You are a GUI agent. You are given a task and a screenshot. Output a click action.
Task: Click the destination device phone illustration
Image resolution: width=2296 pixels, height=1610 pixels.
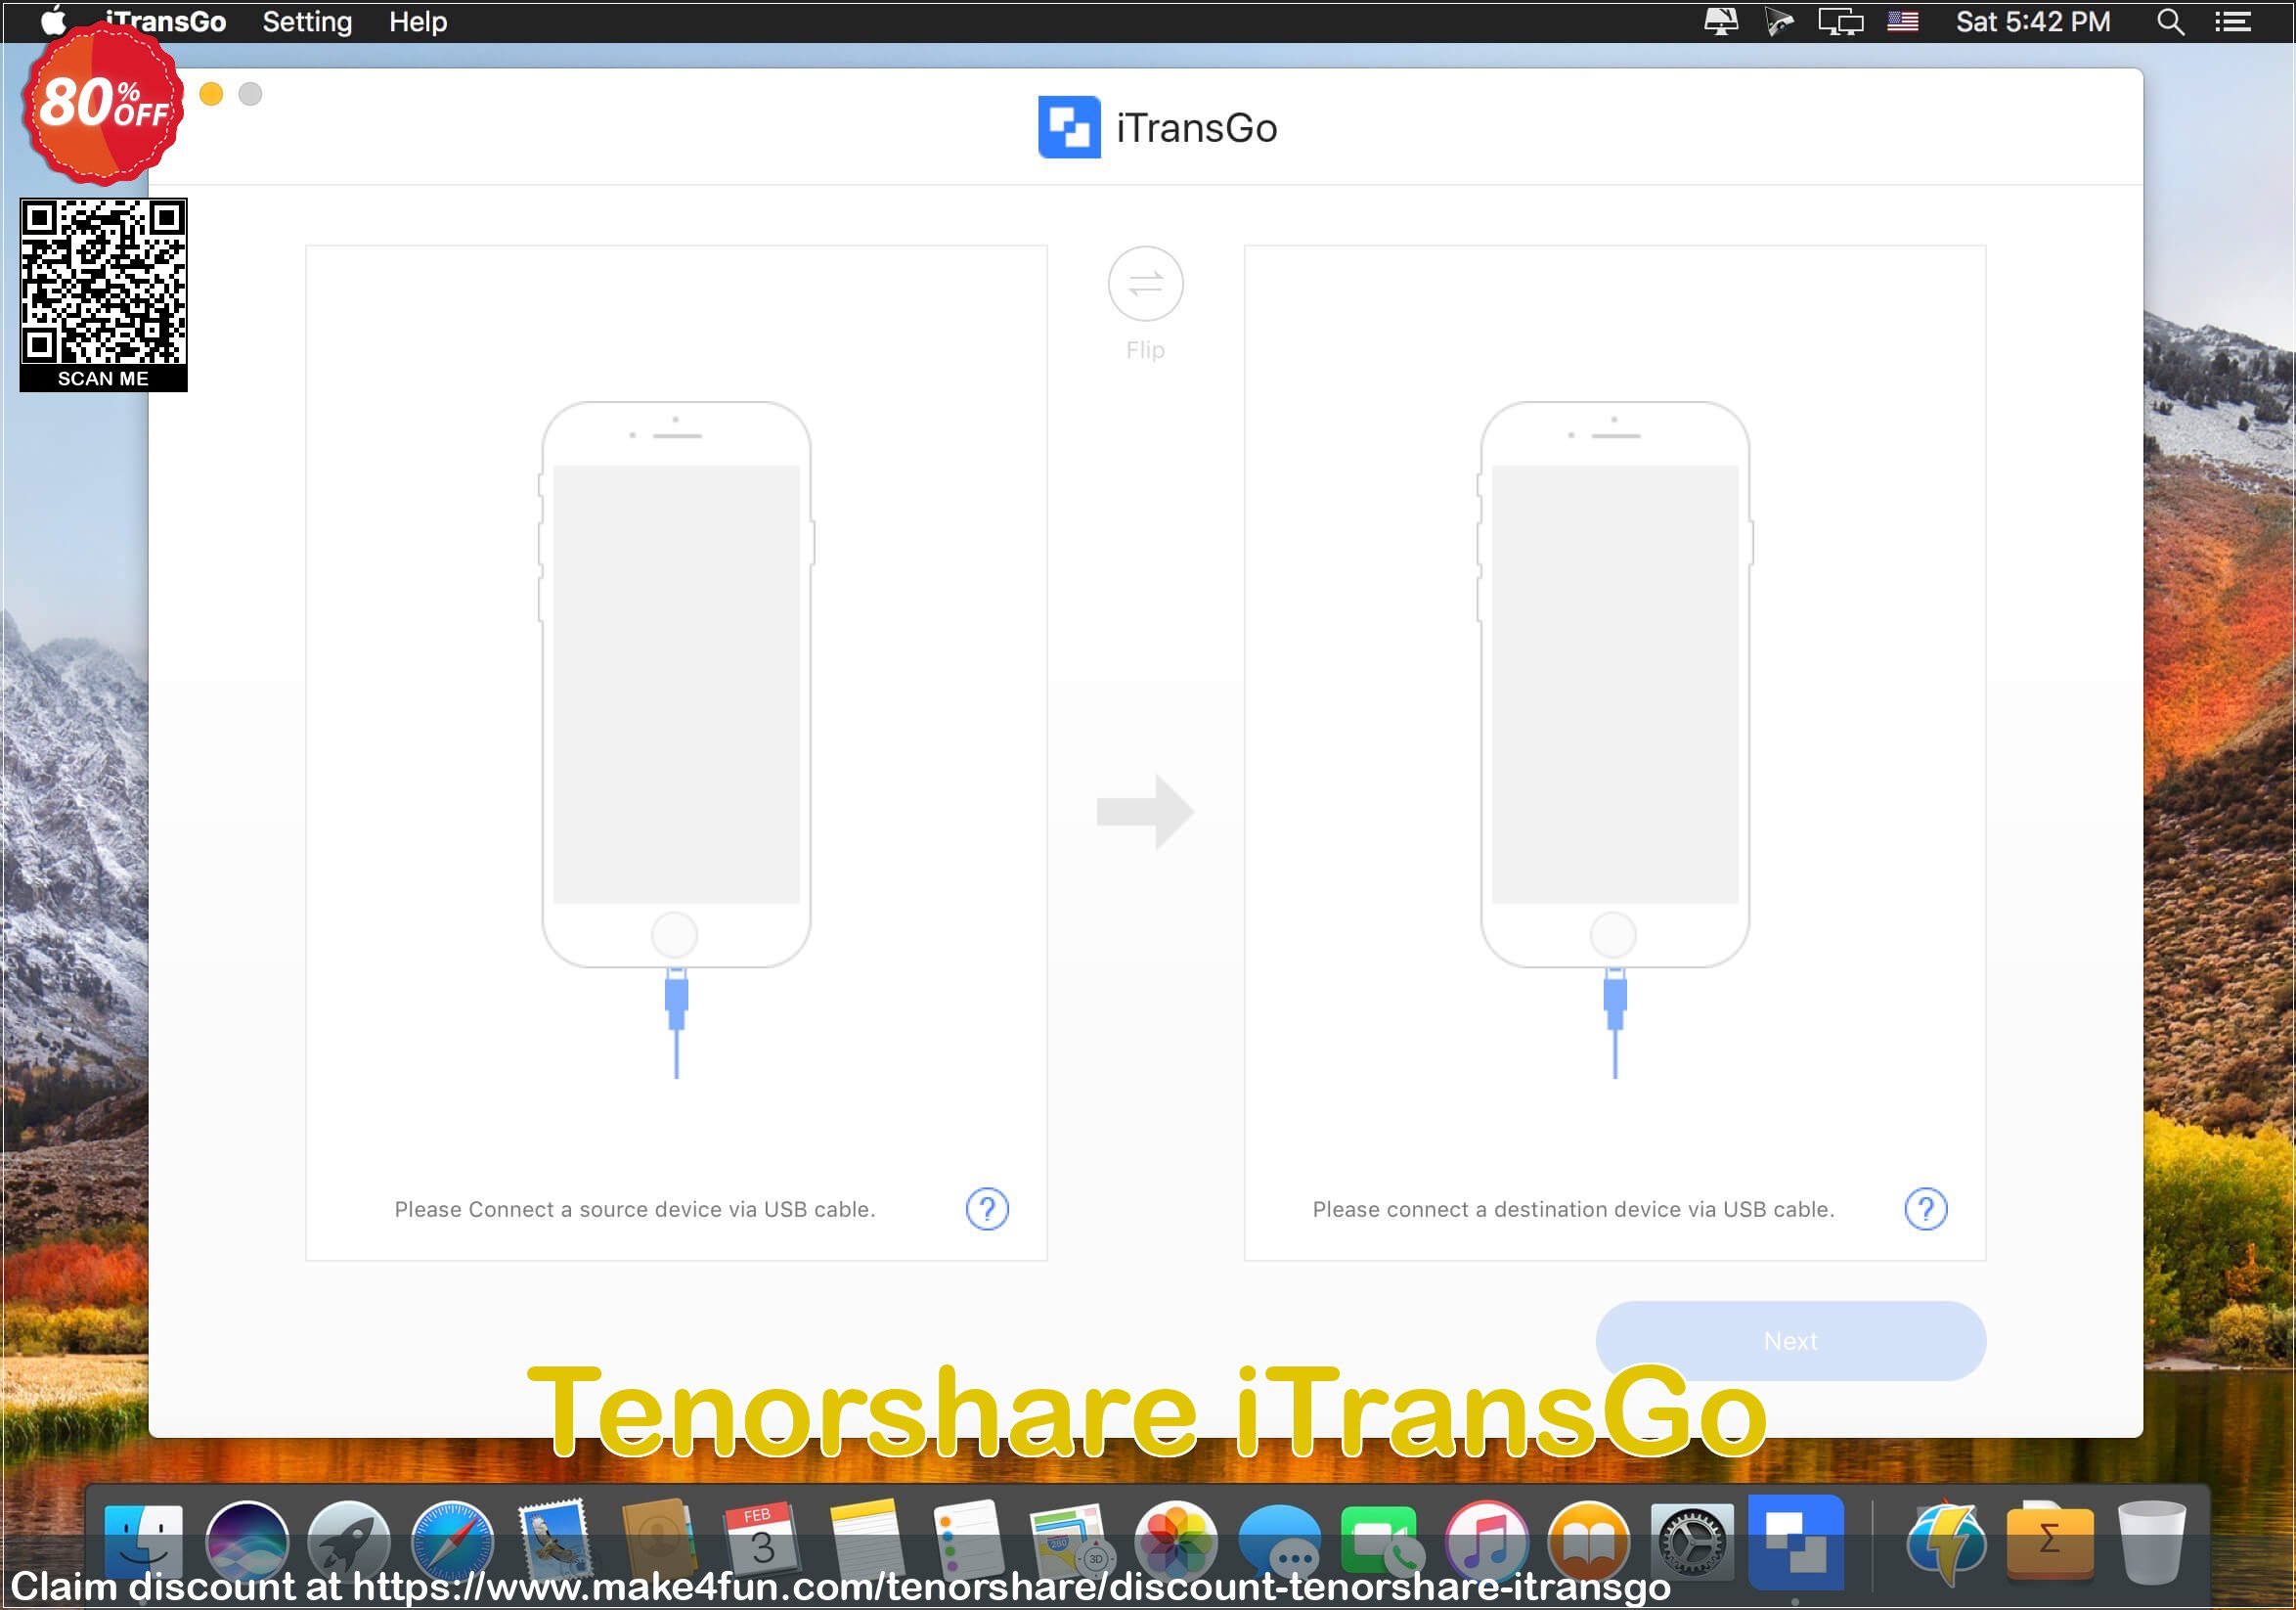[1614, 685]
